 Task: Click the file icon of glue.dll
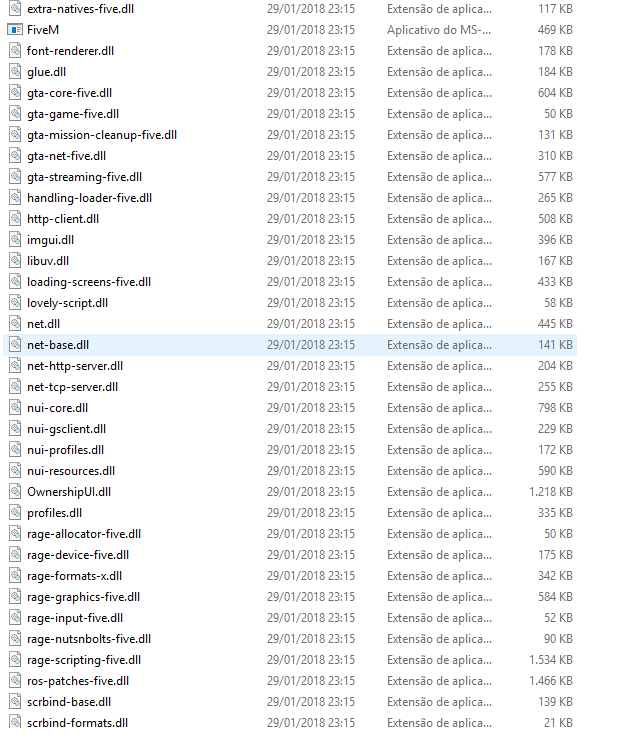tap(15, 72)
